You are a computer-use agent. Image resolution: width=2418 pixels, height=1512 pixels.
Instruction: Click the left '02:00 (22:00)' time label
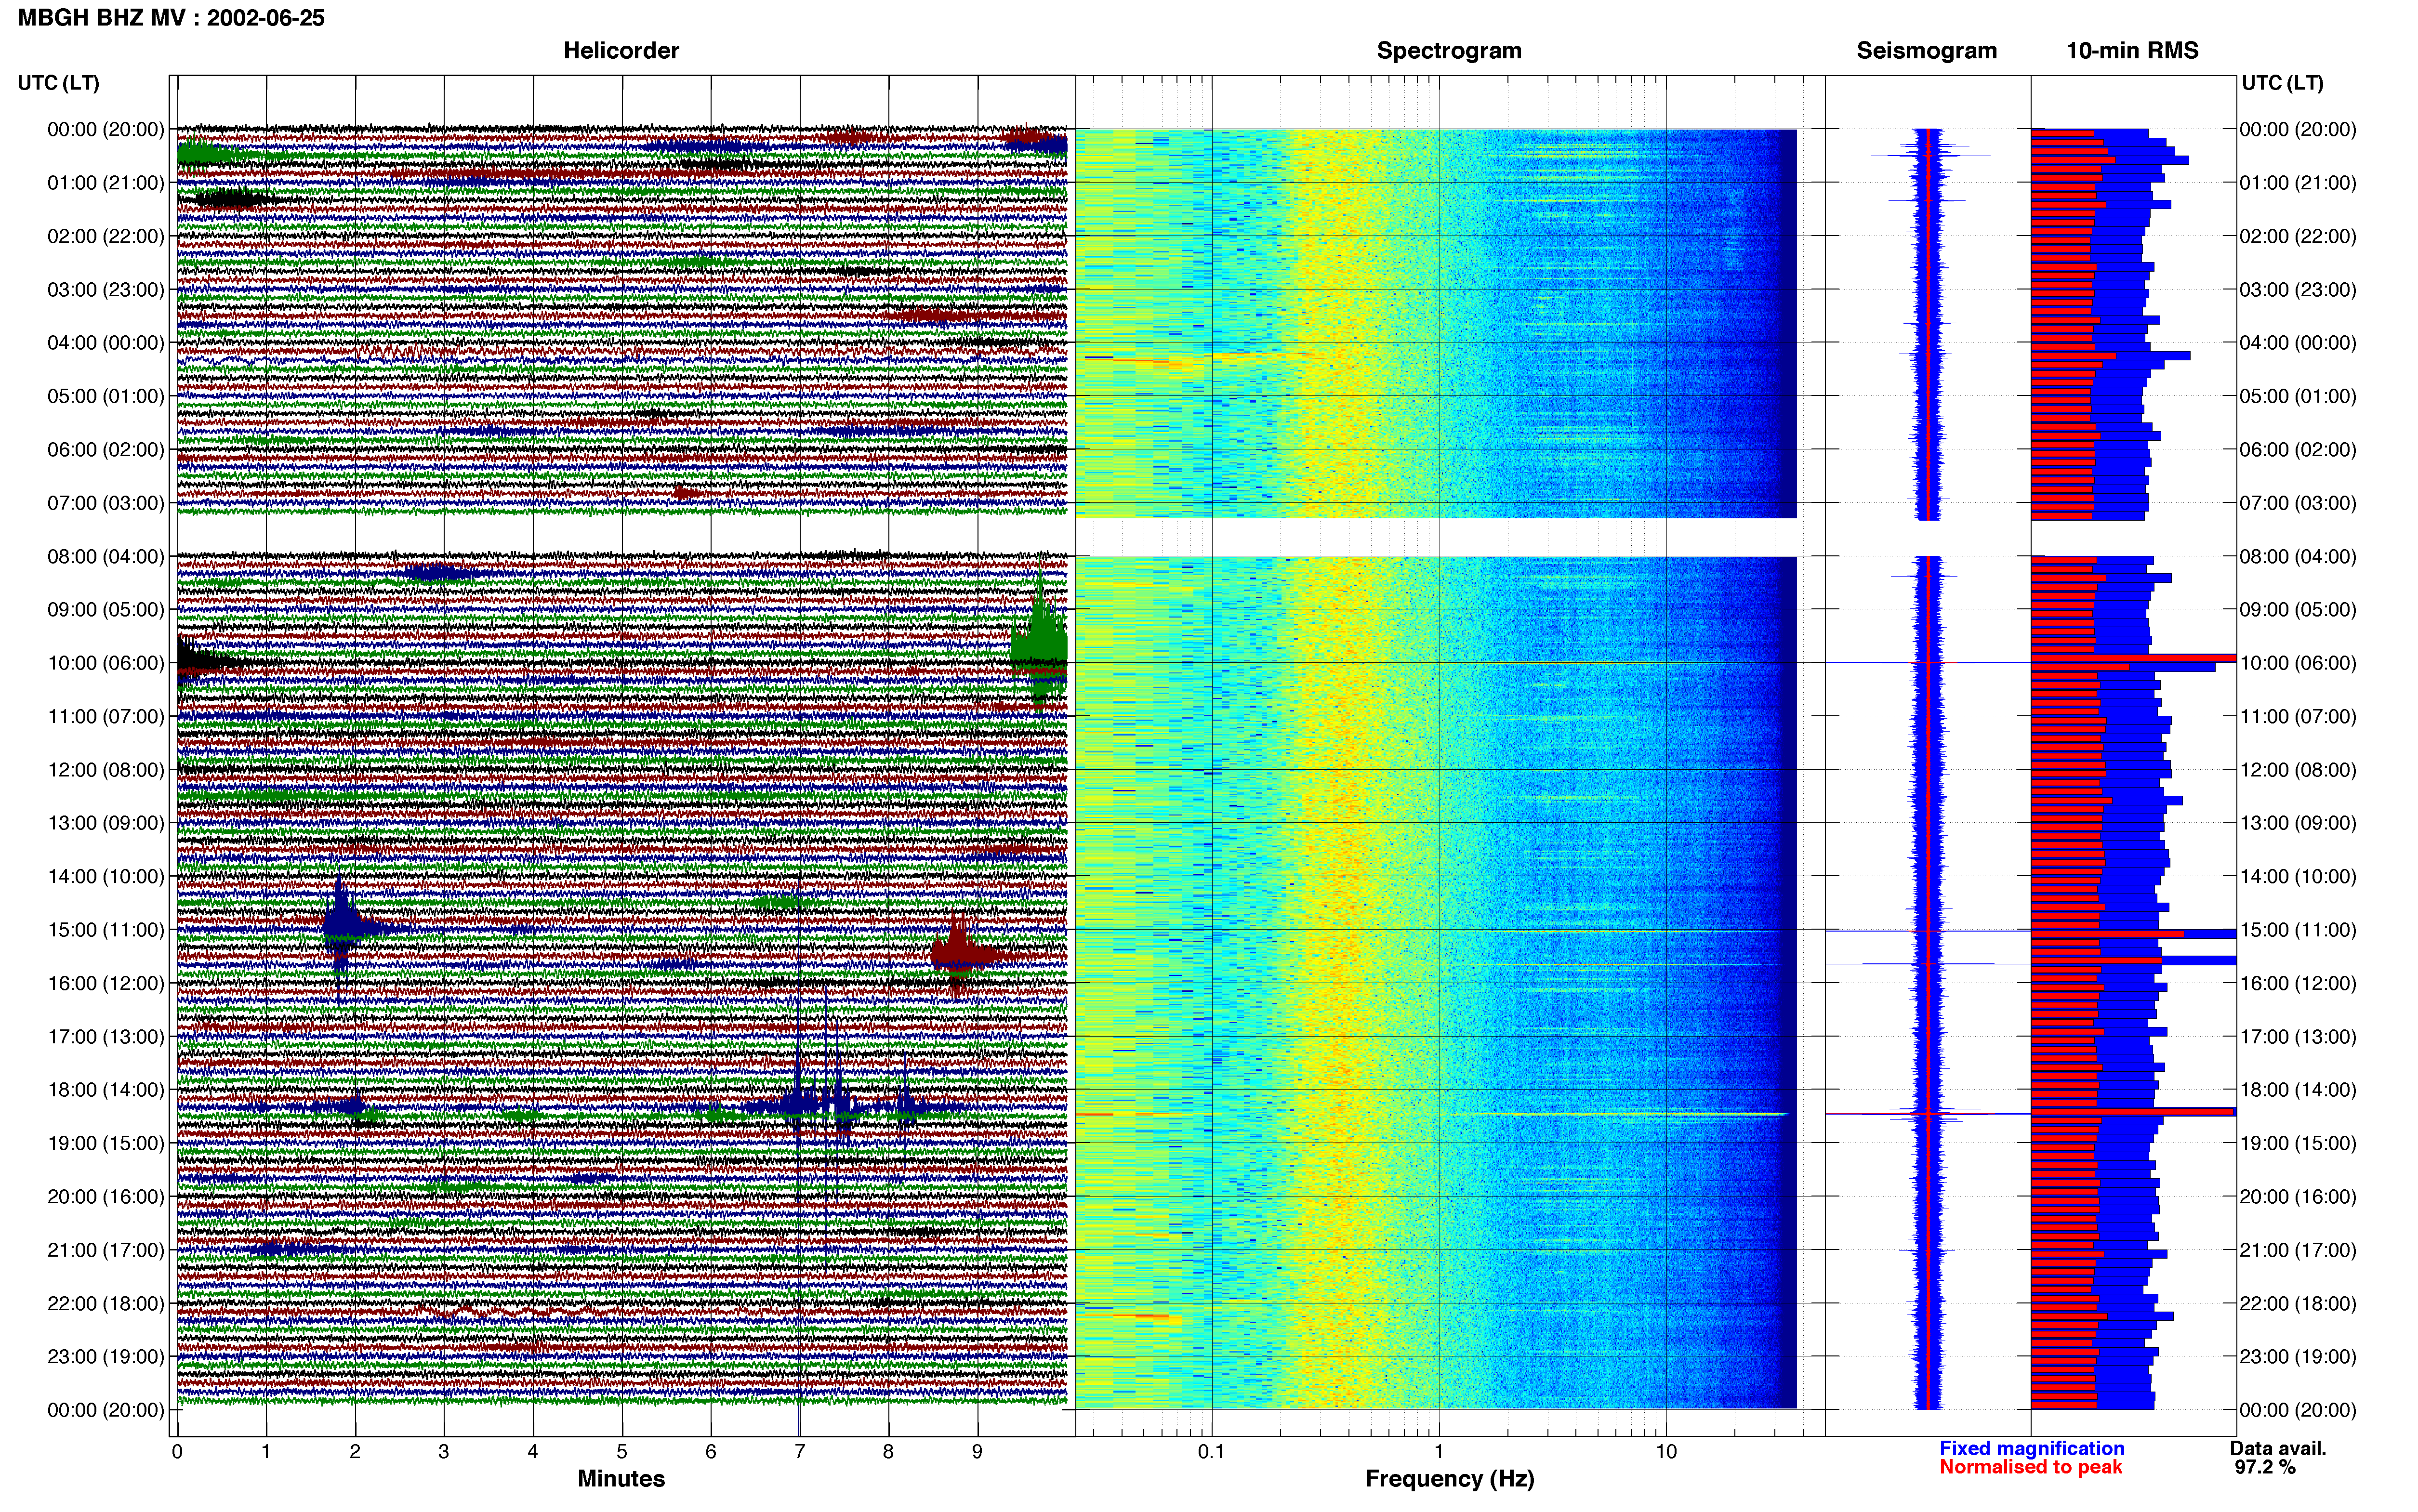(x=106, y=236)
